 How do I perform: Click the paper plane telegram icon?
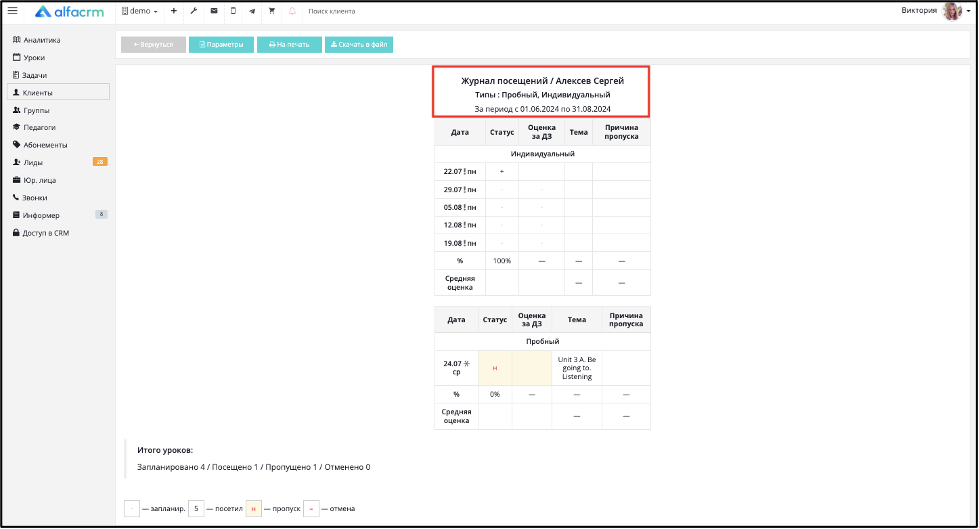252,11
